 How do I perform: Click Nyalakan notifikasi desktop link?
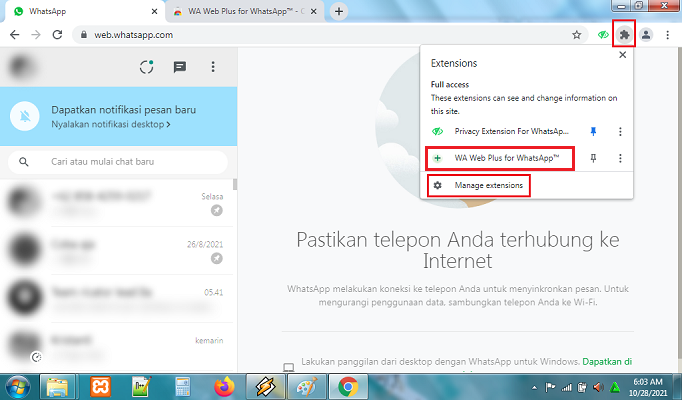[x=110, y=124]
